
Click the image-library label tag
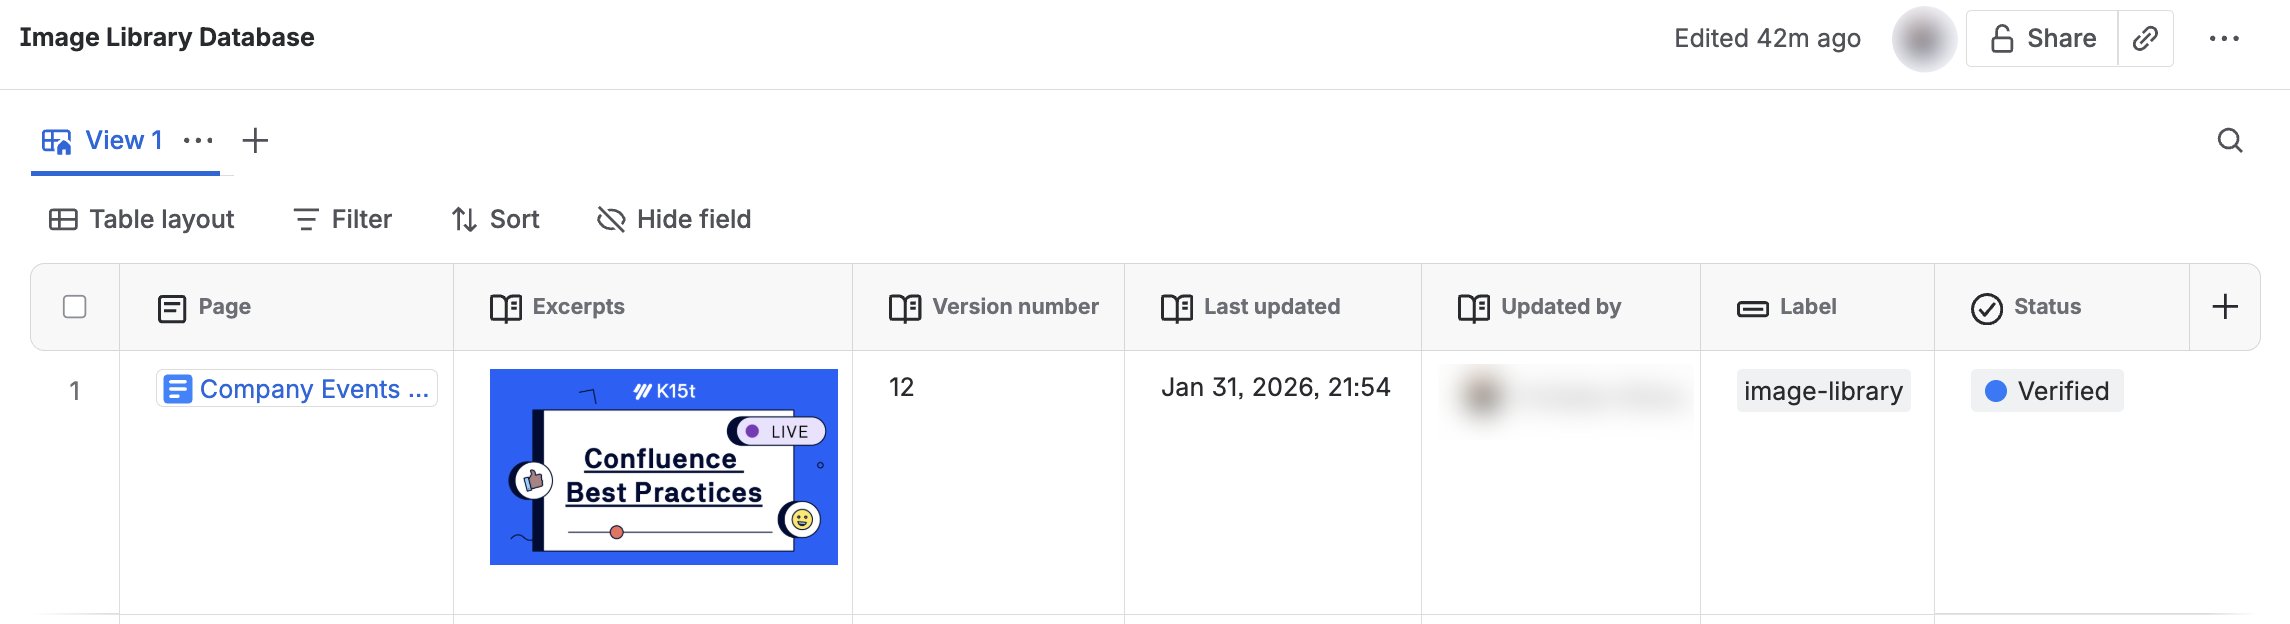[1823, 391]
